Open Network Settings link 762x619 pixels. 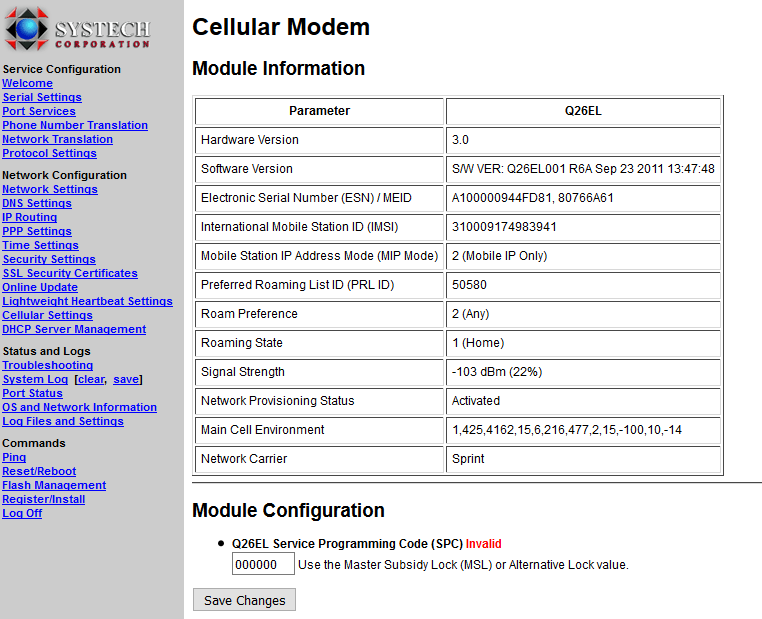[50, 189]
